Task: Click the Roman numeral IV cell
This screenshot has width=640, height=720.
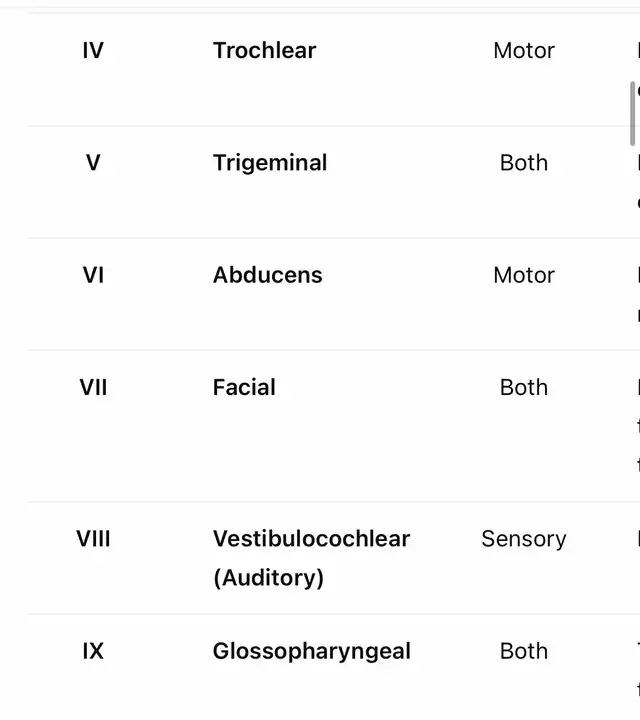Action: point(93,51)
